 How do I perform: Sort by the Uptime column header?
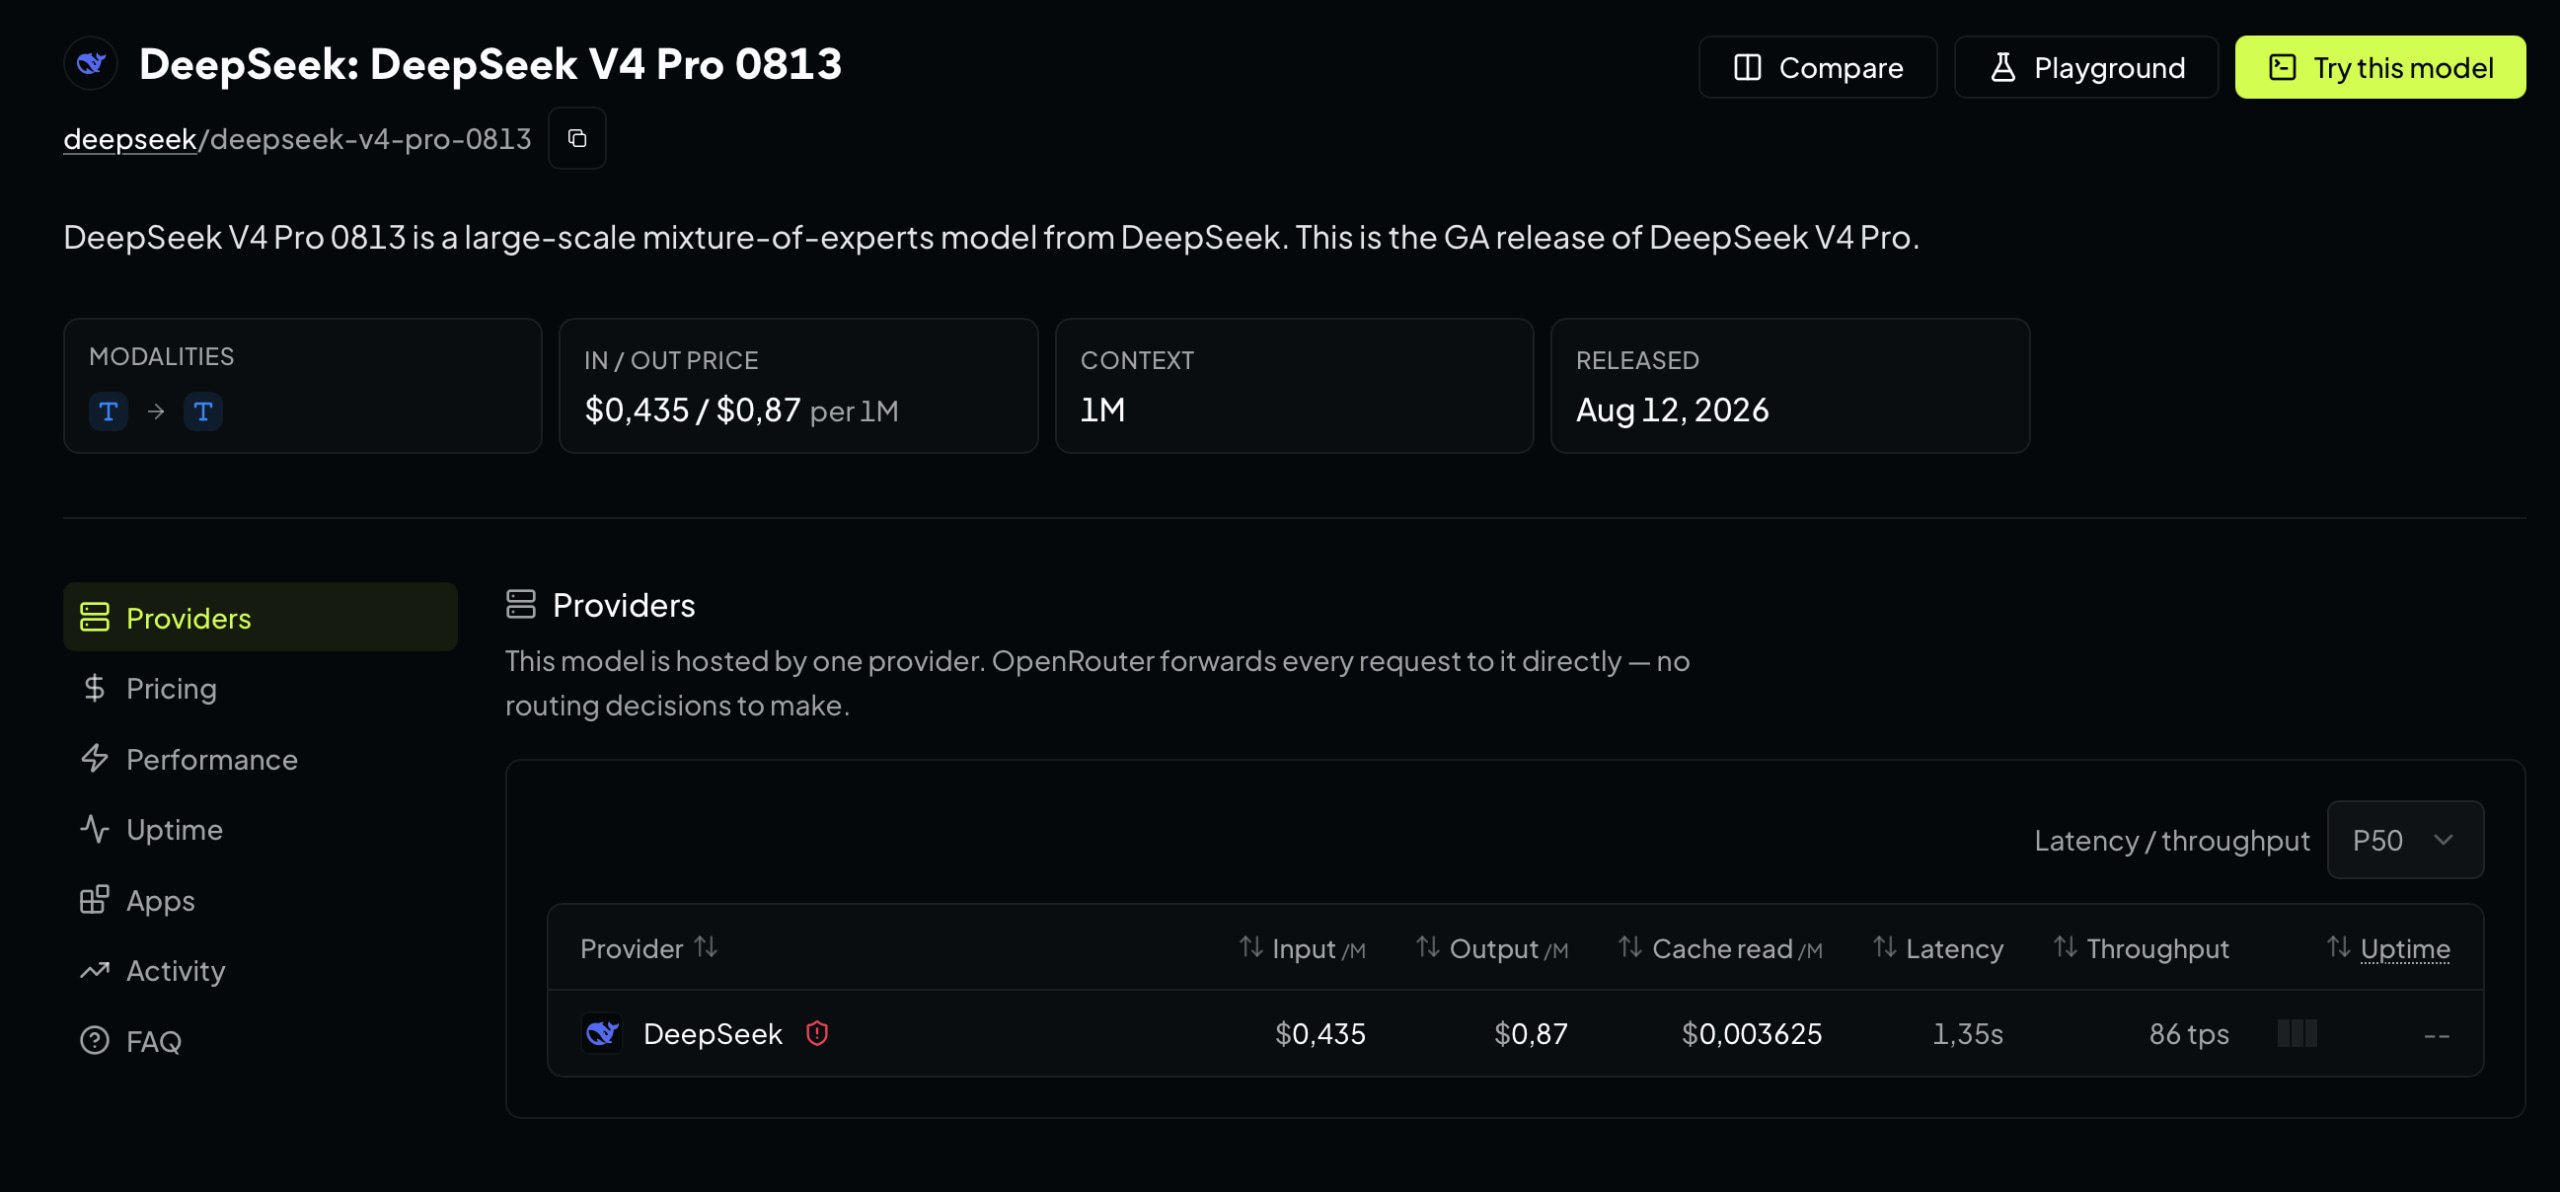2388,948
